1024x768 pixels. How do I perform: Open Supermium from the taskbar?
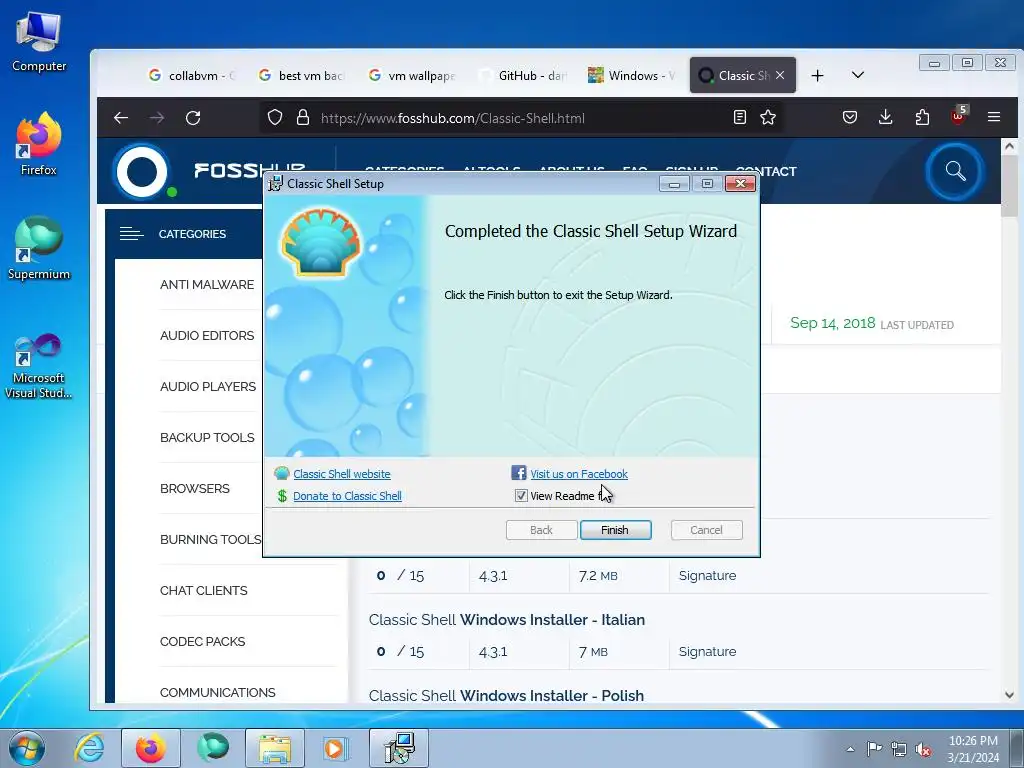[213, 748]
